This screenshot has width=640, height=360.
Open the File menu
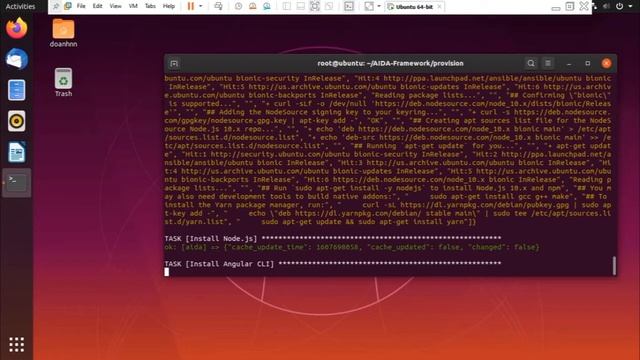click(x=81, y=6)
